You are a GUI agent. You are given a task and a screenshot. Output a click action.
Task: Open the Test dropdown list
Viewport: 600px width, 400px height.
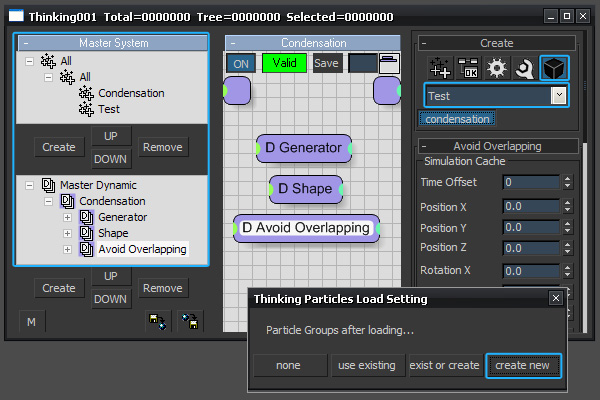pos(559,95)
